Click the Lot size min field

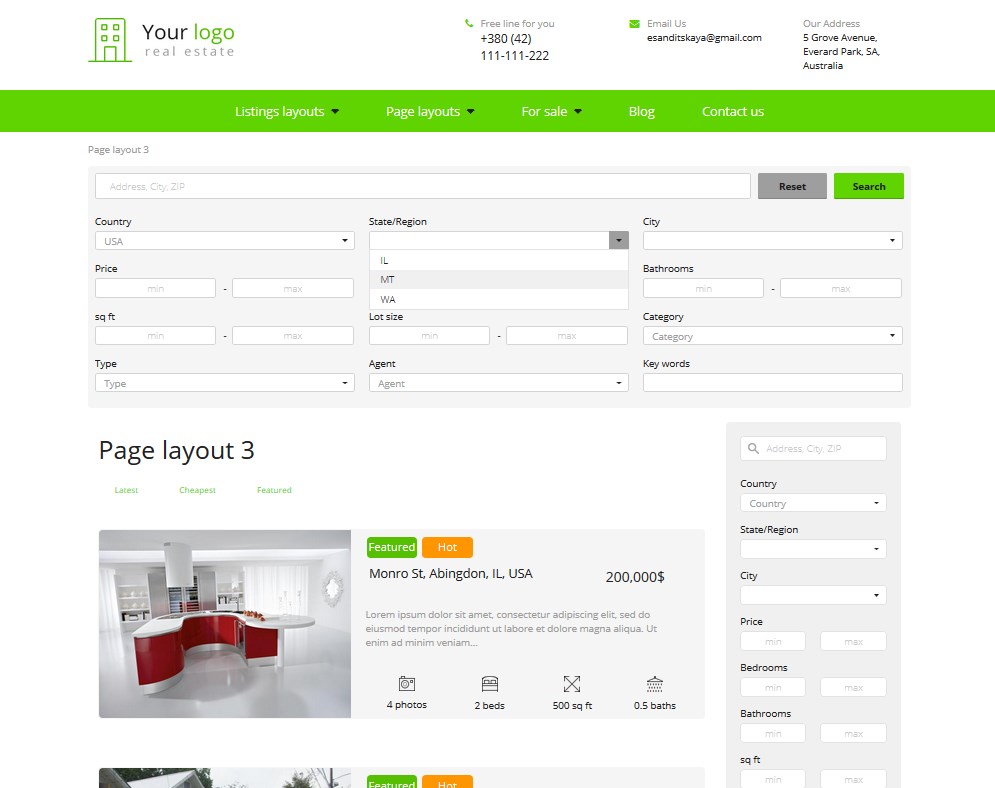pos(430,336)
